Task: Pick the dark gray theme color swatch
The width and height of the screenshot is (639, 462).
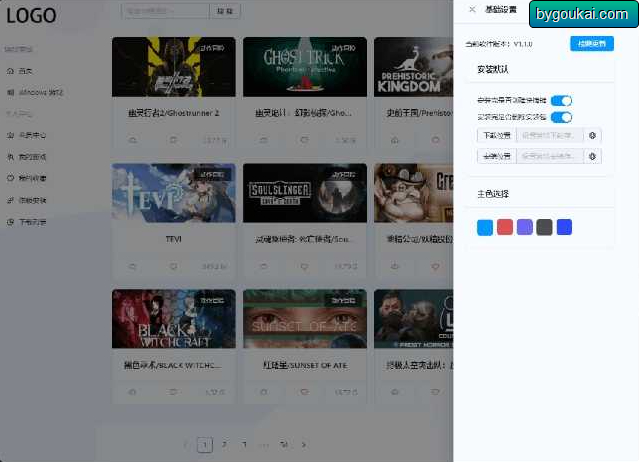Action: [x=544, y=227]
